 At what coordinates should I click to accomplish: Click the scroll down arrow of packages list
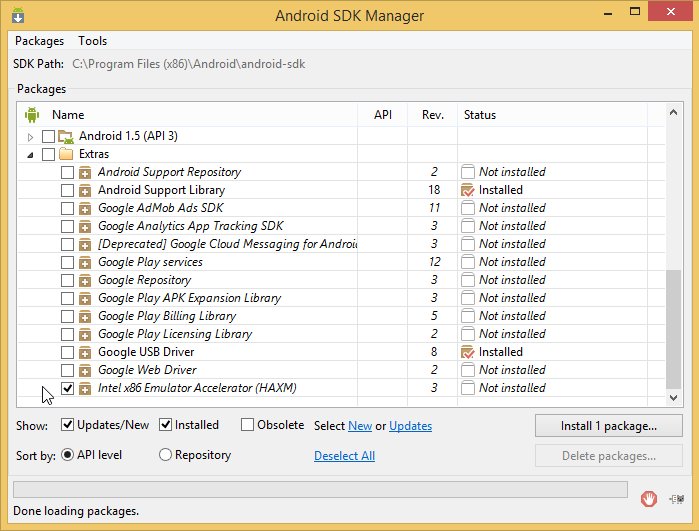click(673, 397)
